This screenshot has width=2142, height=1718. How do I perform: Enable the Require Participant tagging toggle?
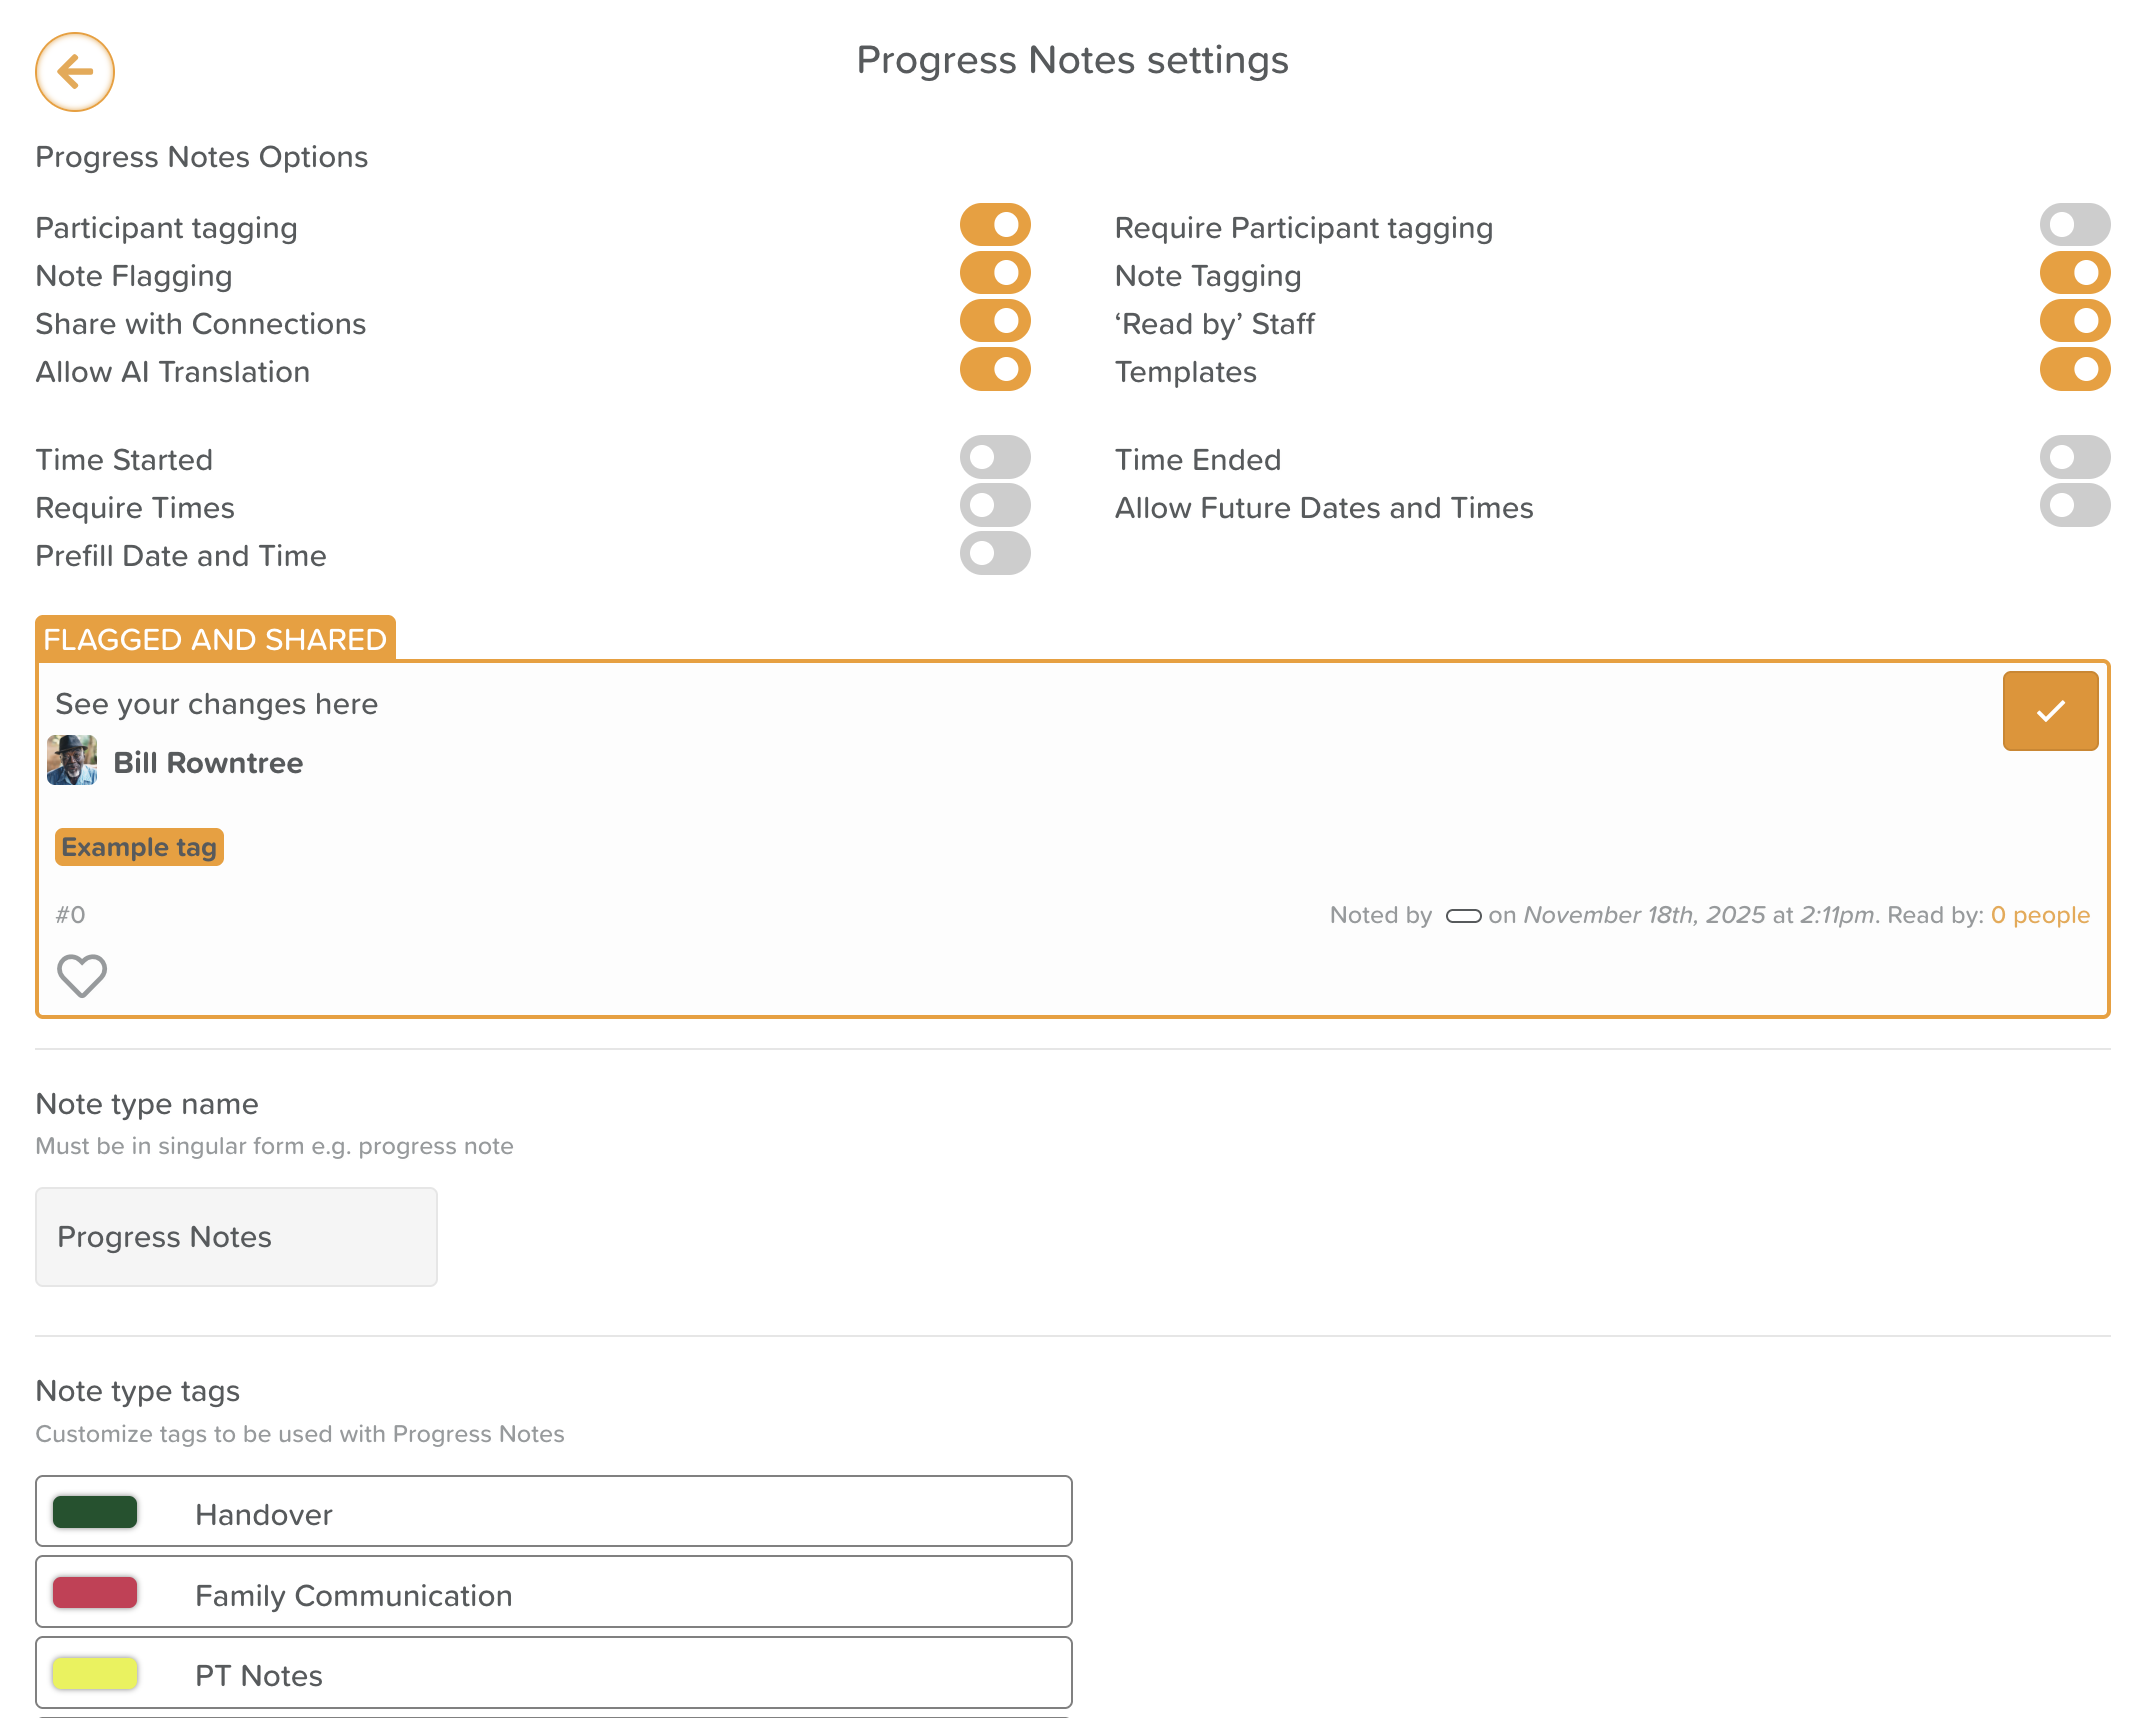(2075, 225)
